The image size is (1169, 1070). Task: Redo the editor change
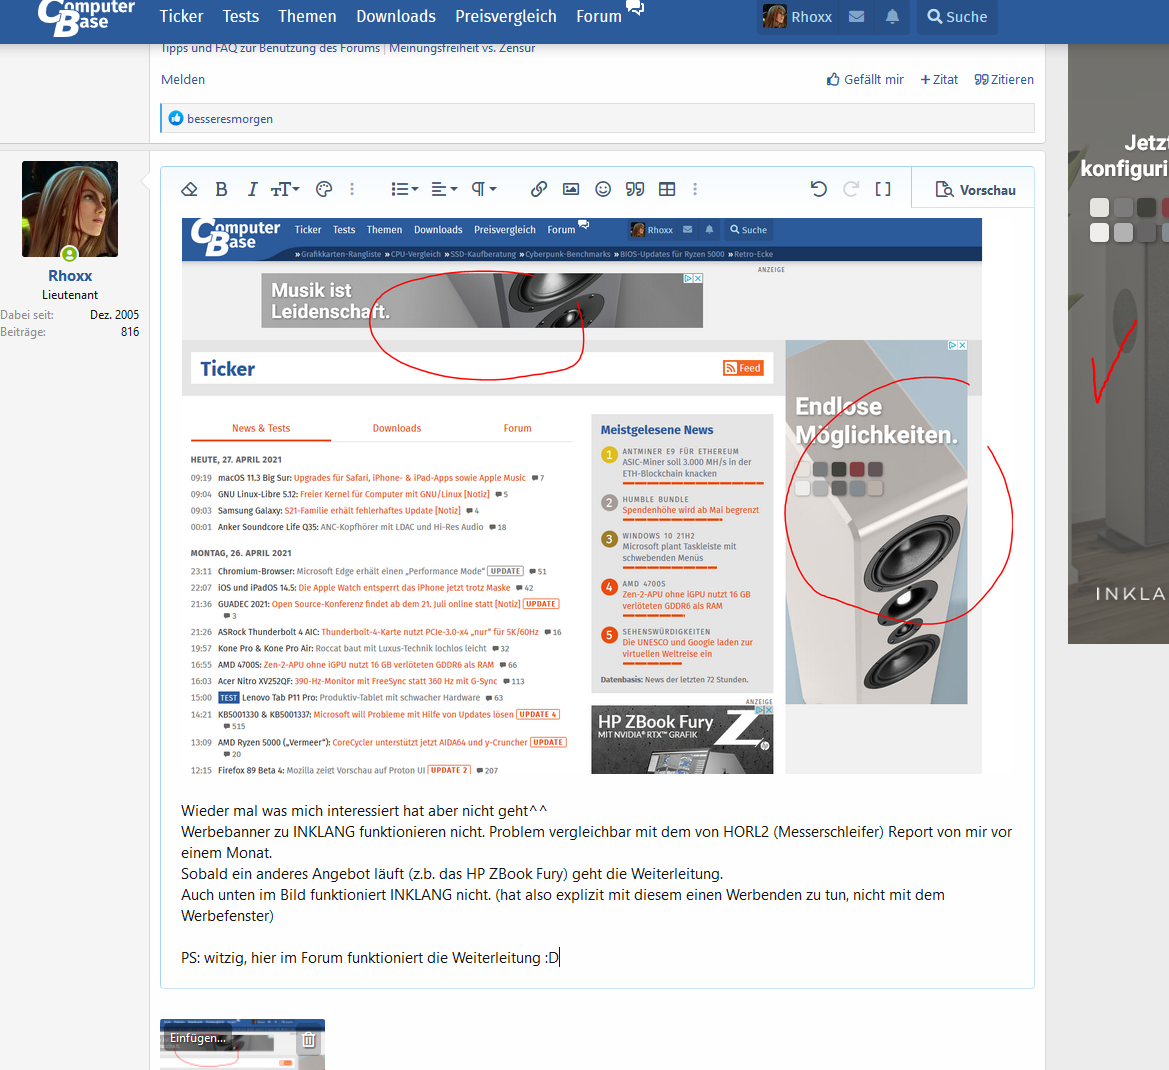(x=851, y=189)
